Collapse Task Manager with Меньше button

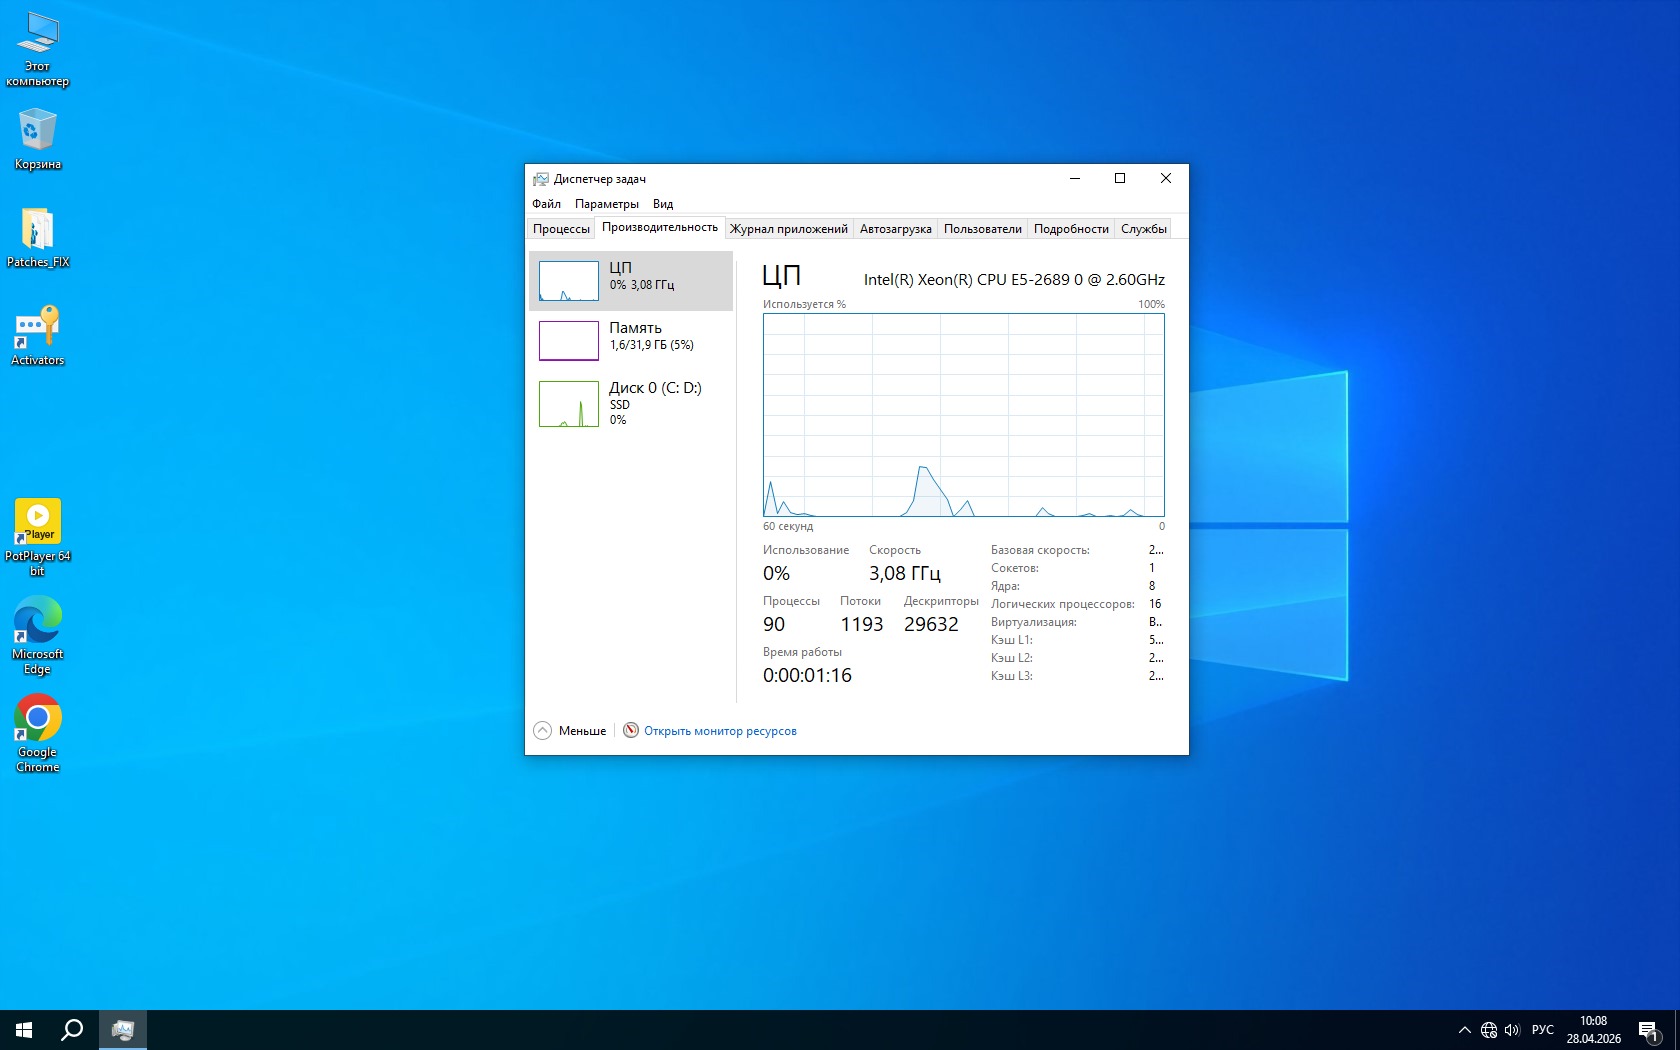click(571, 731)
